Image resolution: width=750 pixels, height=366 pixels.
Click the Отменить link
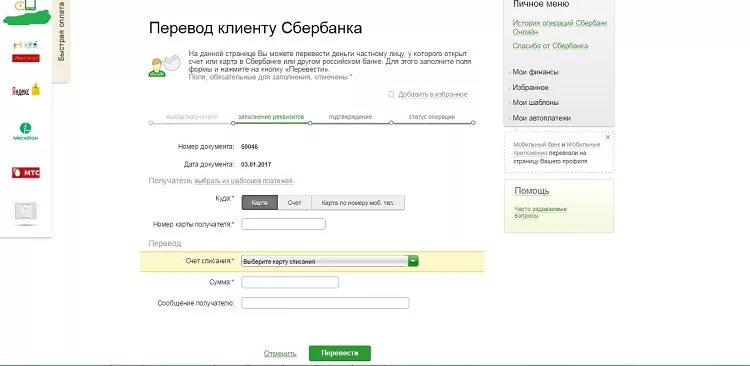[x=280, y=354]
